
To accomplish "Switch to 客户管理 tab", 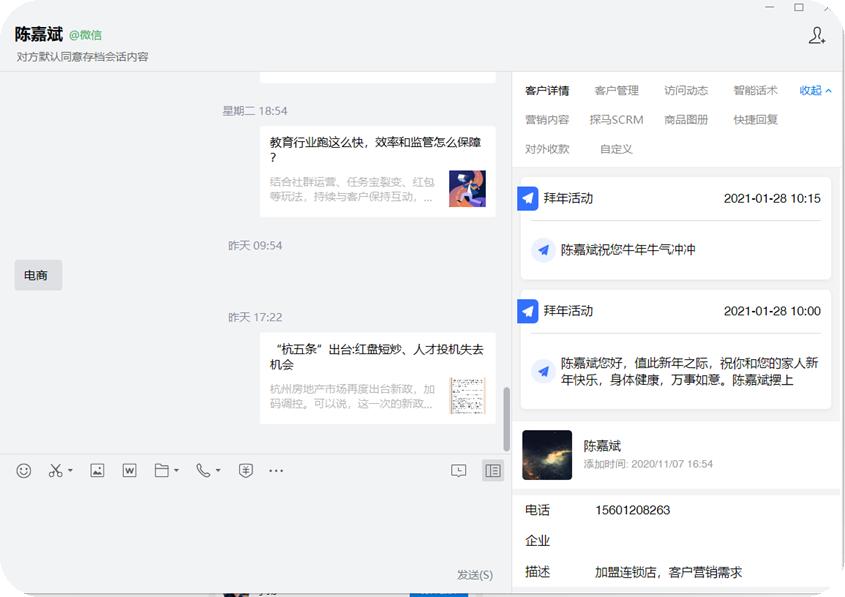I will [617, 91].
